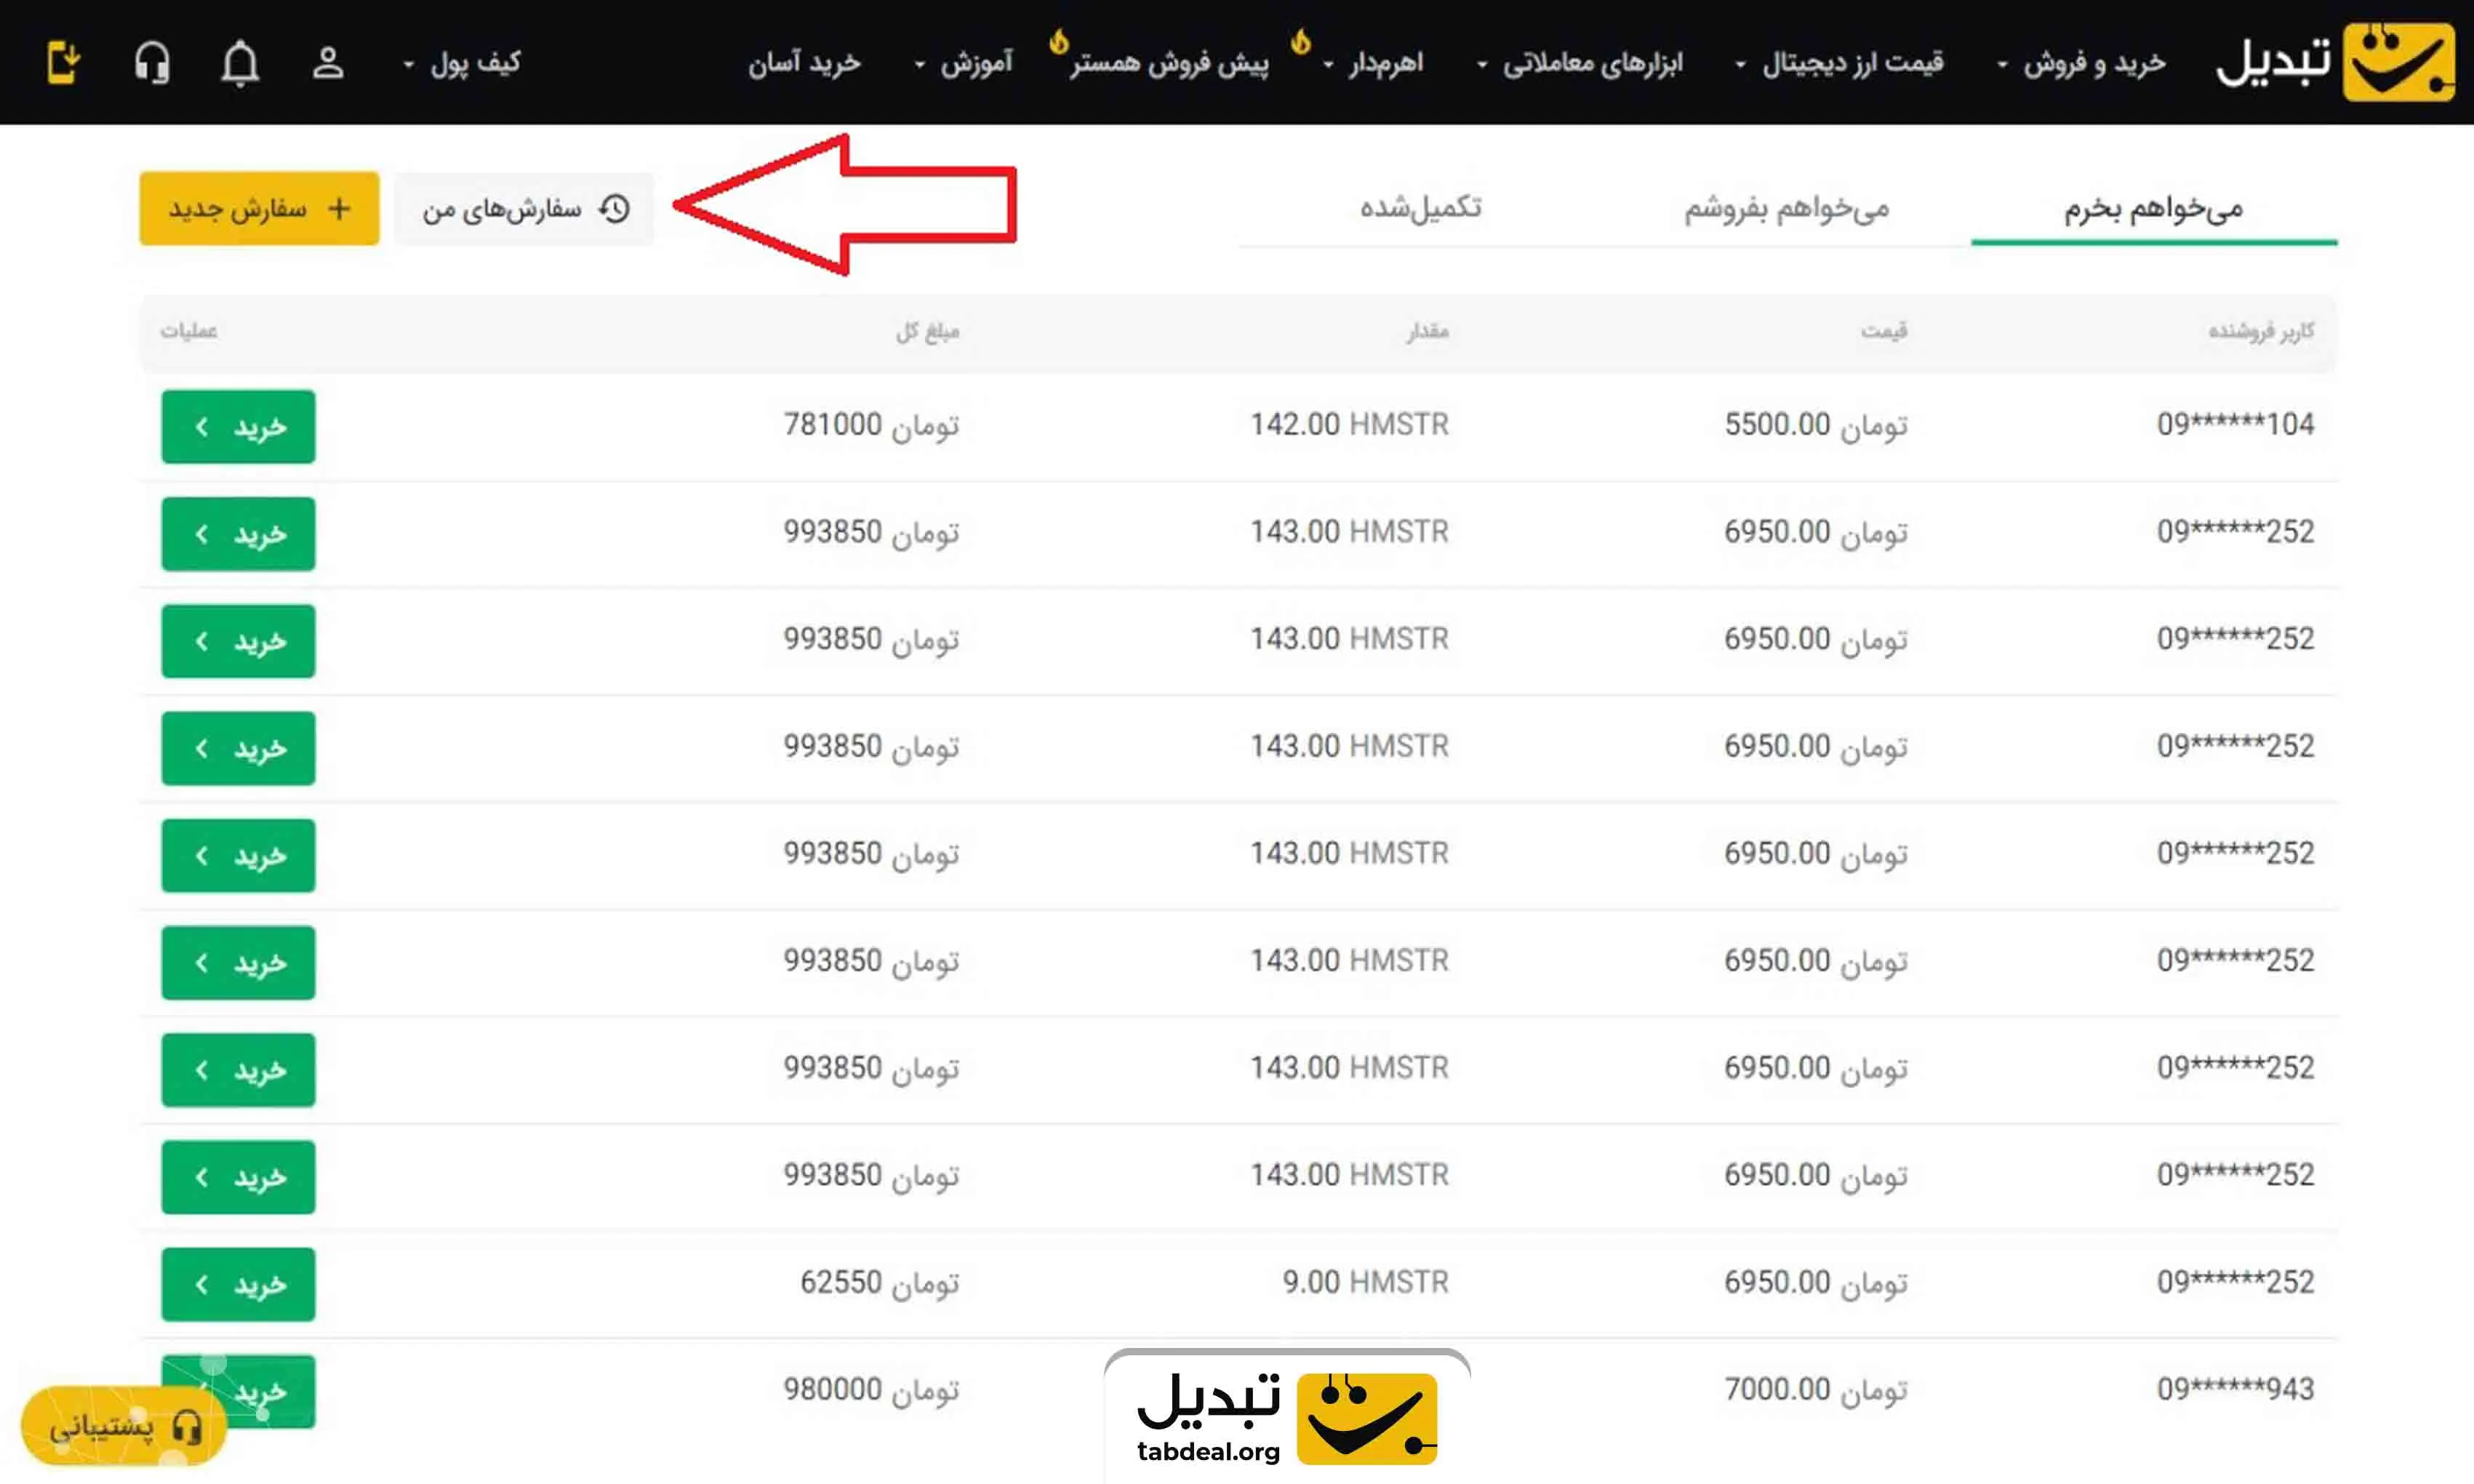2474x1484 pixels.
Task: Open the user profile icon
Action: tap(327, 63)
